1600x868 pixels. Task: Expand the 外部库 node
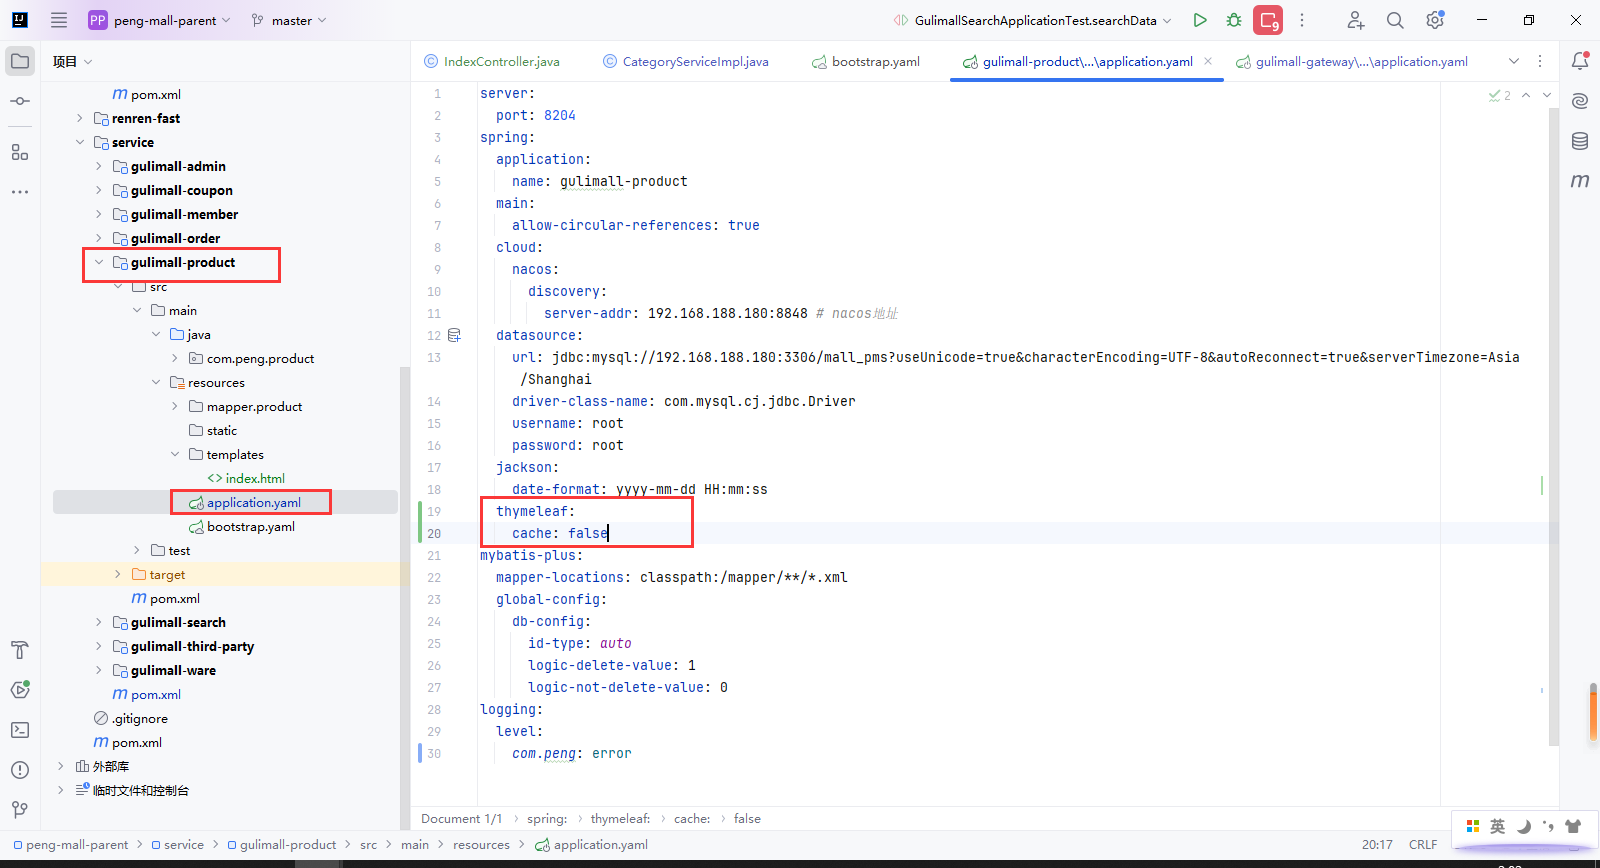61,766
